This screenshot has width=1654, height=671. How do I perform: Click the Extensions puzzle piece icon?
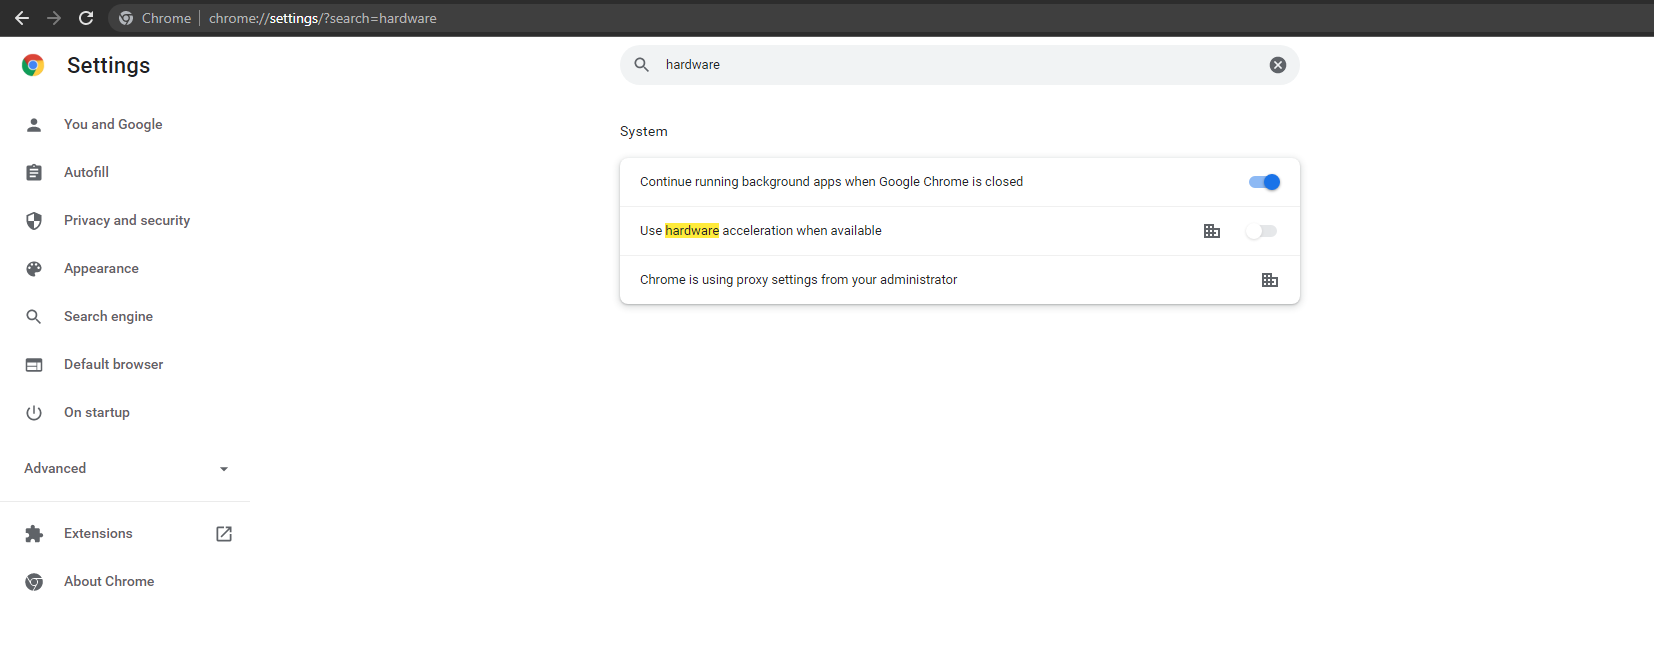[34, 534]
